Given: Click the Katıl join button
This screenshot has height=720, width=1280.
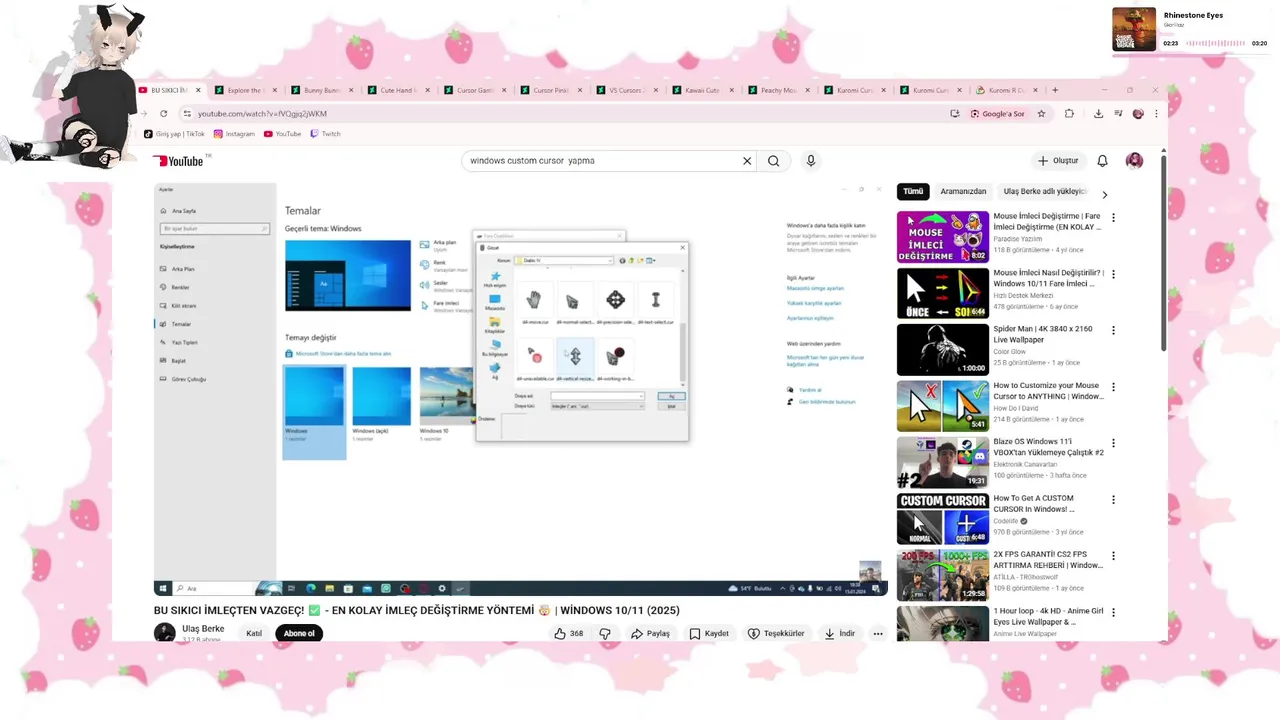Looking at the screenshot, I should point(254,633).
